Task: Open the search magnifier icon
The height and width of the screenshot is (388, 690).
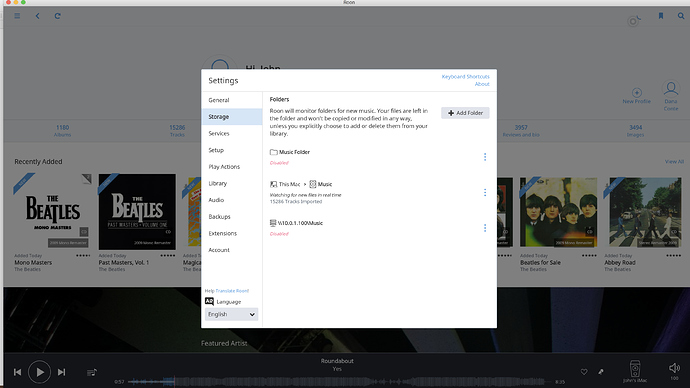Action: coord(681,16)
